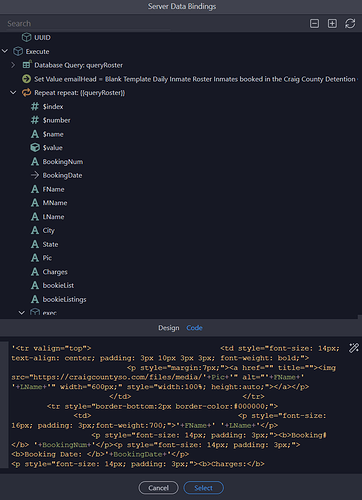Screen dimensions: 362x500
Task: Click the Cancel button
Action: (158, 488)
